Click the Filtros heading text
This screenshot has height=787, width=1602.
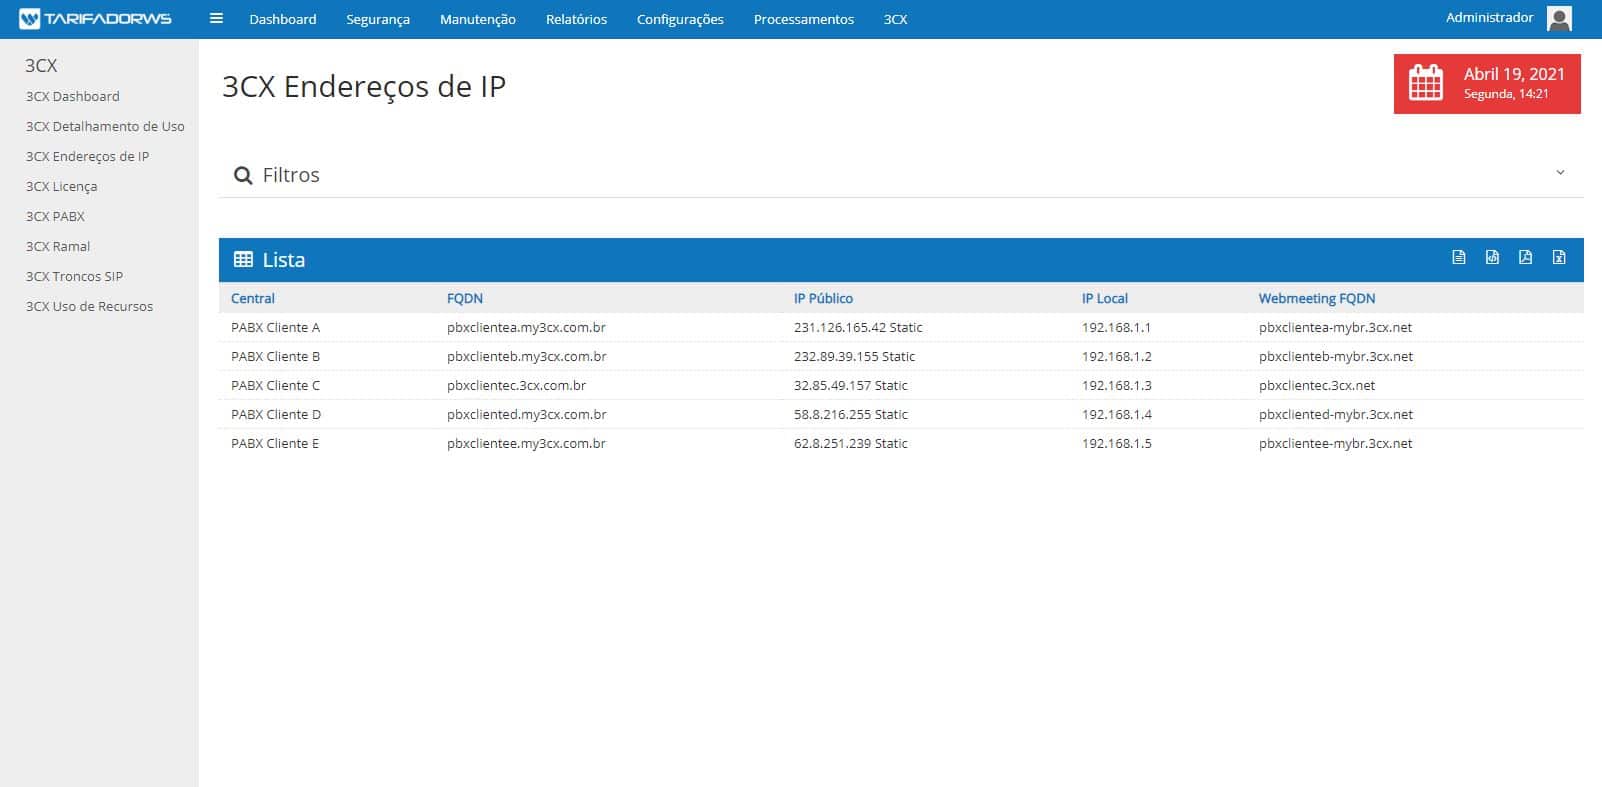click(x=291, y=175)
